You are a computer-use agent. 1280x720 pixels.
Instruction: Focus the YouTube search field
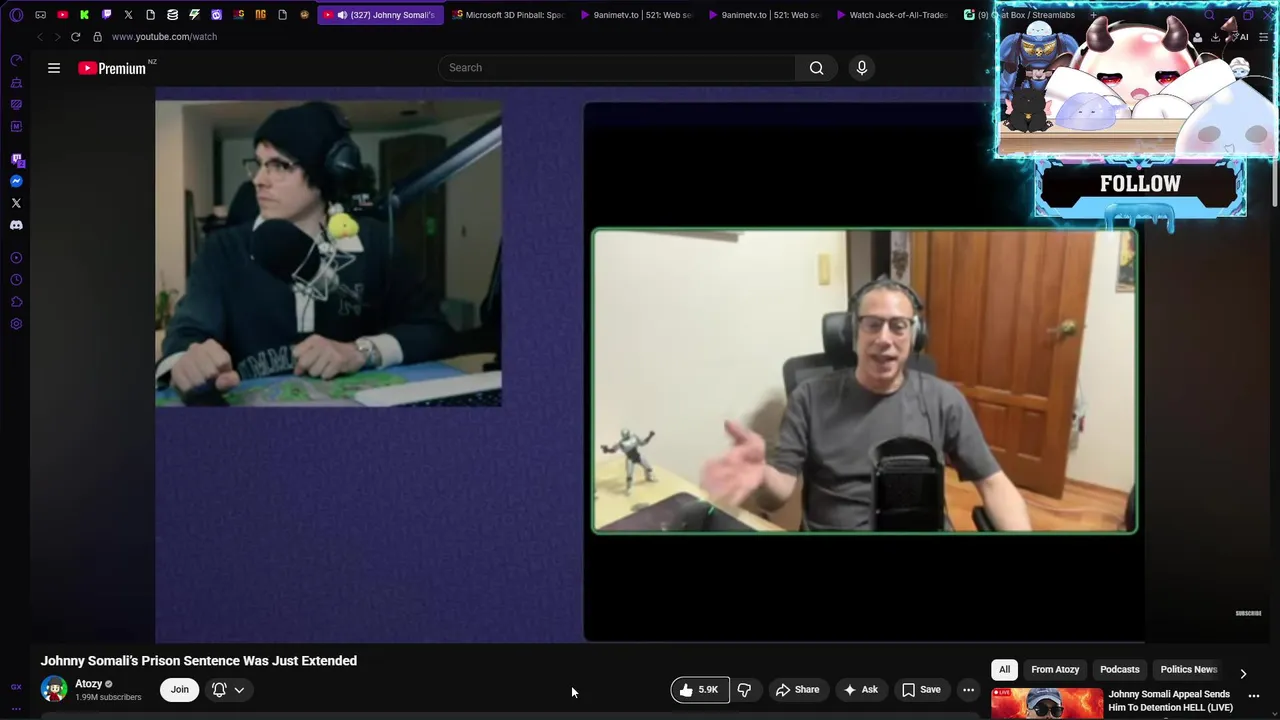tap(617, 68)
